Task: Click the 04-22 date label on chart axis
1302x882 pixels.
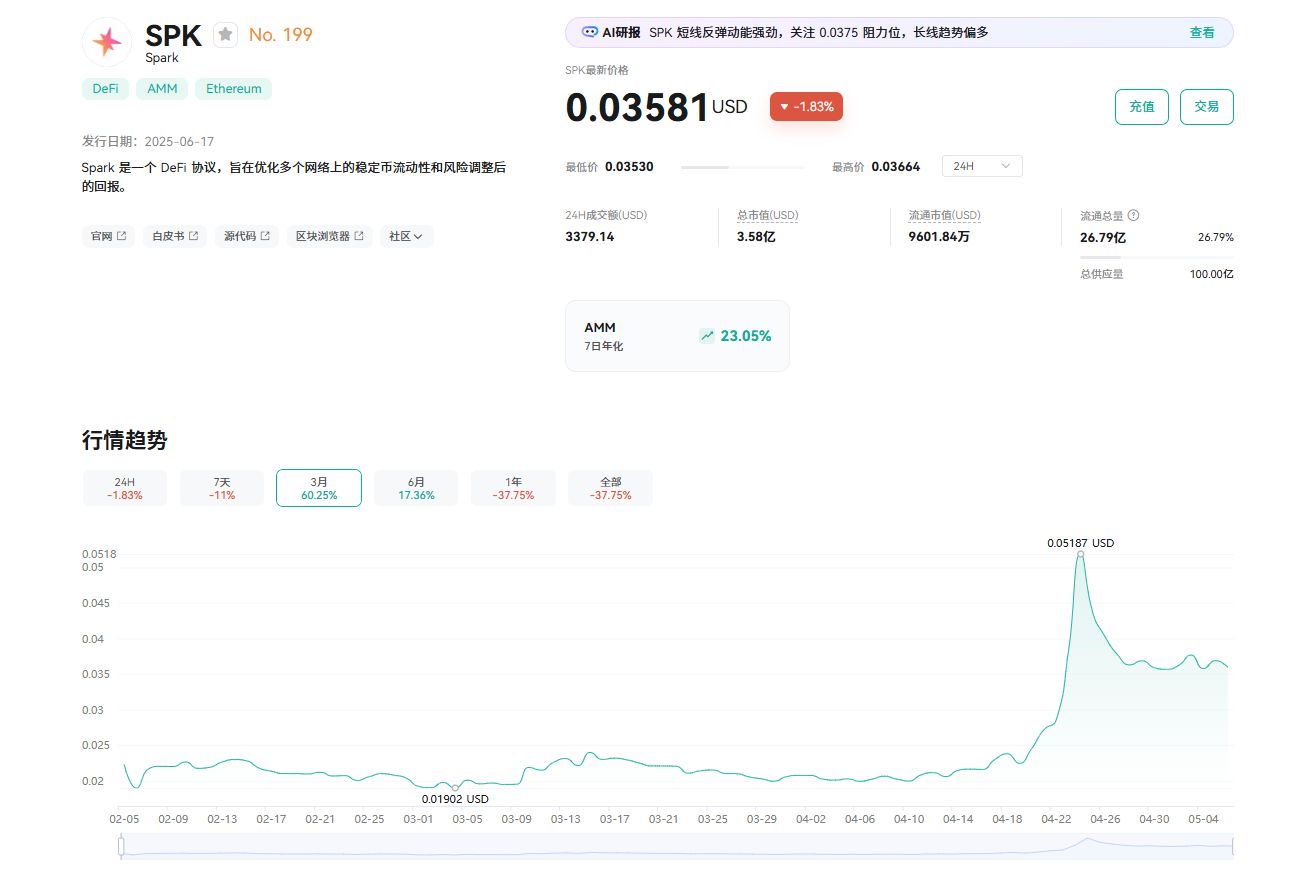Action: tap(1056, 819)
